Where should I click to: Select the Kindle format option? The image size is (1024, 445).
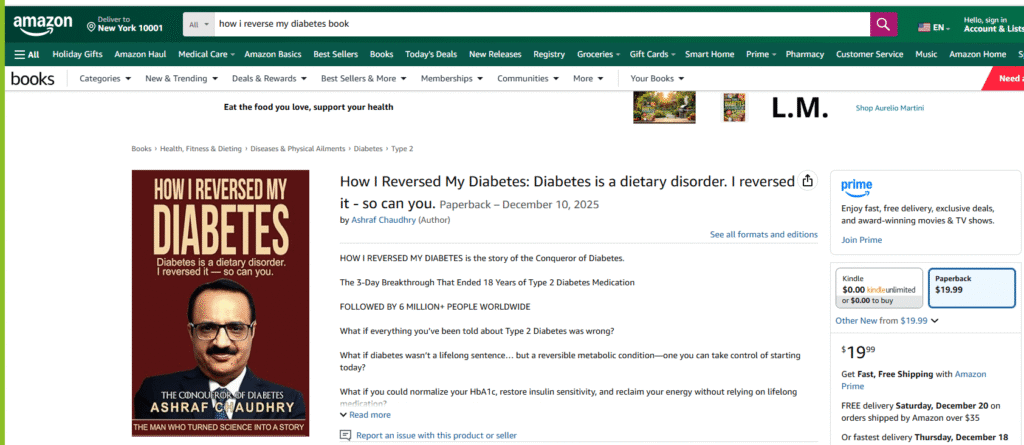[x=879, y=288]
